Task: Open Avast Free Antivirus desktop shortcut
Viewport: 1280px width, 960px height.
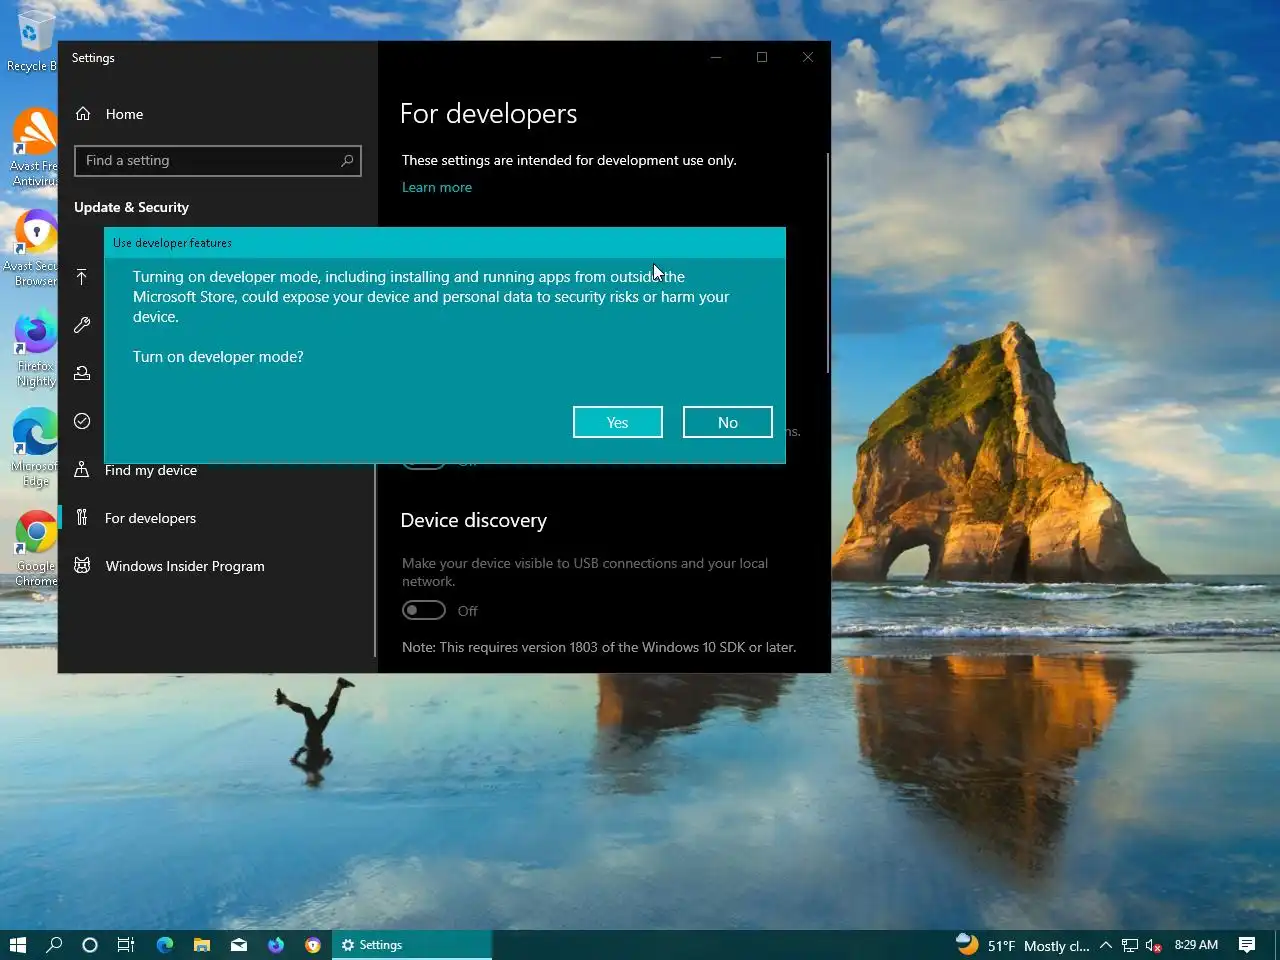Action: [x=35, y=148]
